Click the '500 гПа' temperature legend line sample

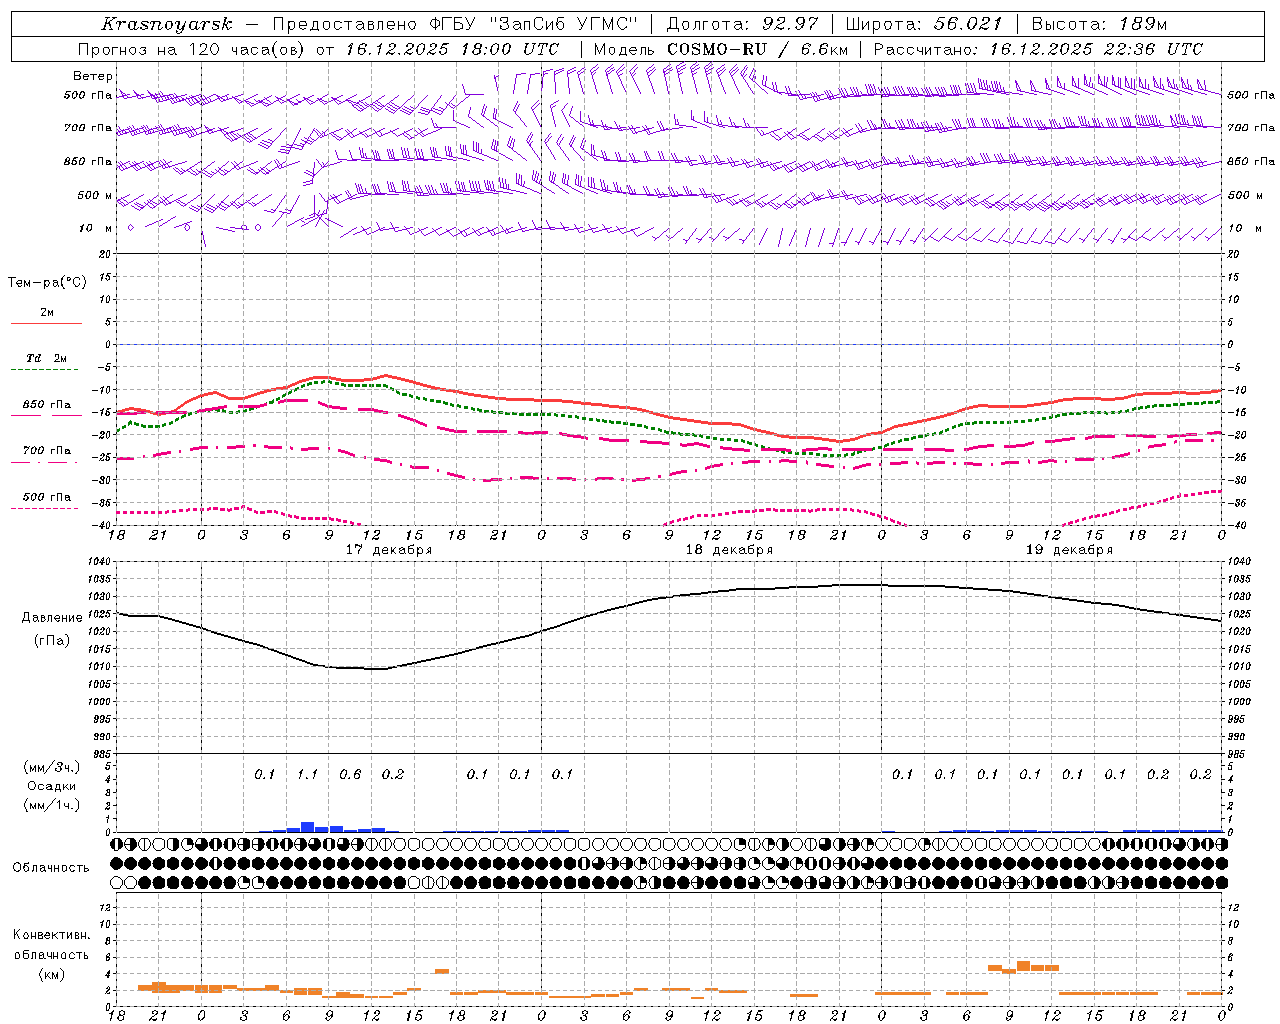tap(46, 509)
